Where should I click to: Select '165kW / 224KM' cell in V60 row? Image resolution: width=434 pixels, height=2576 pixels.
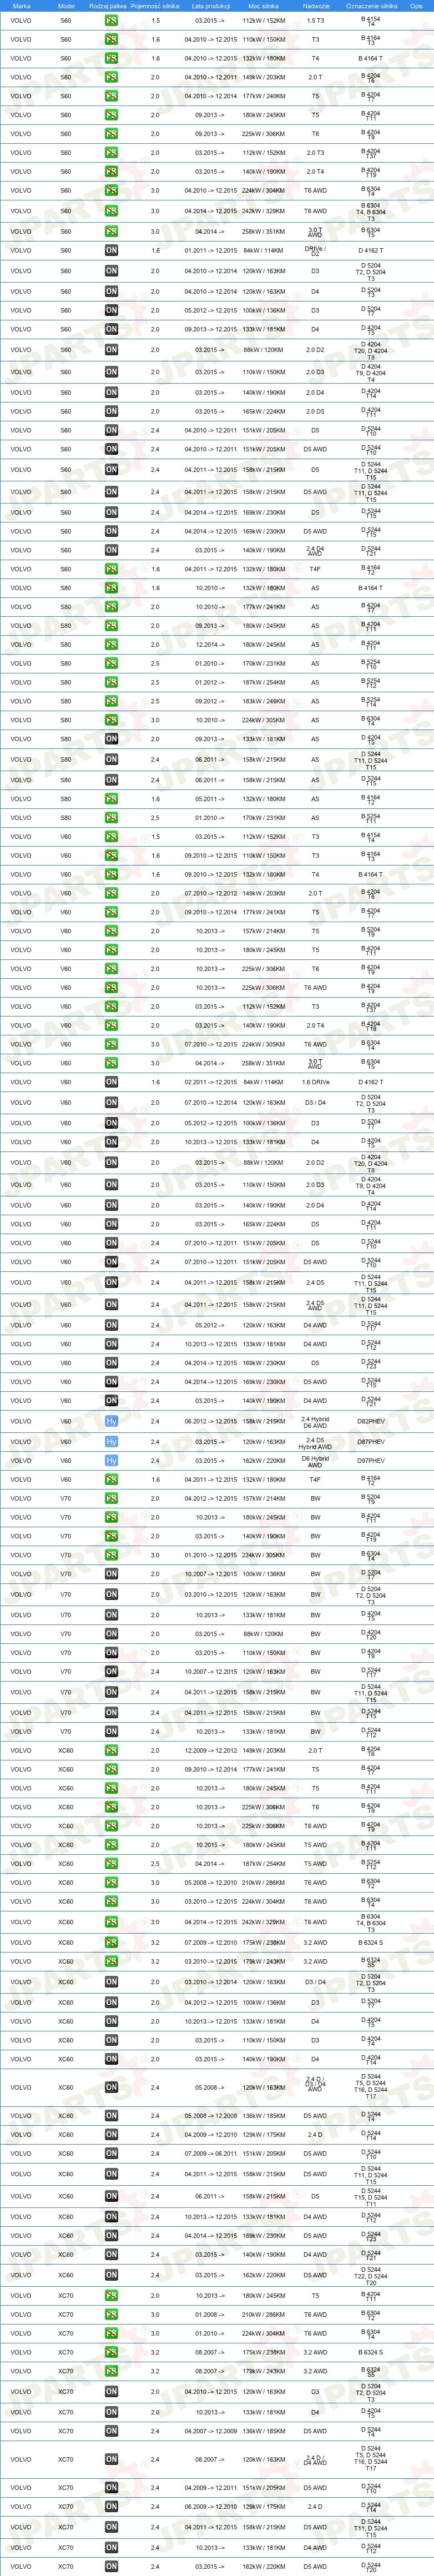[263, 1224]
